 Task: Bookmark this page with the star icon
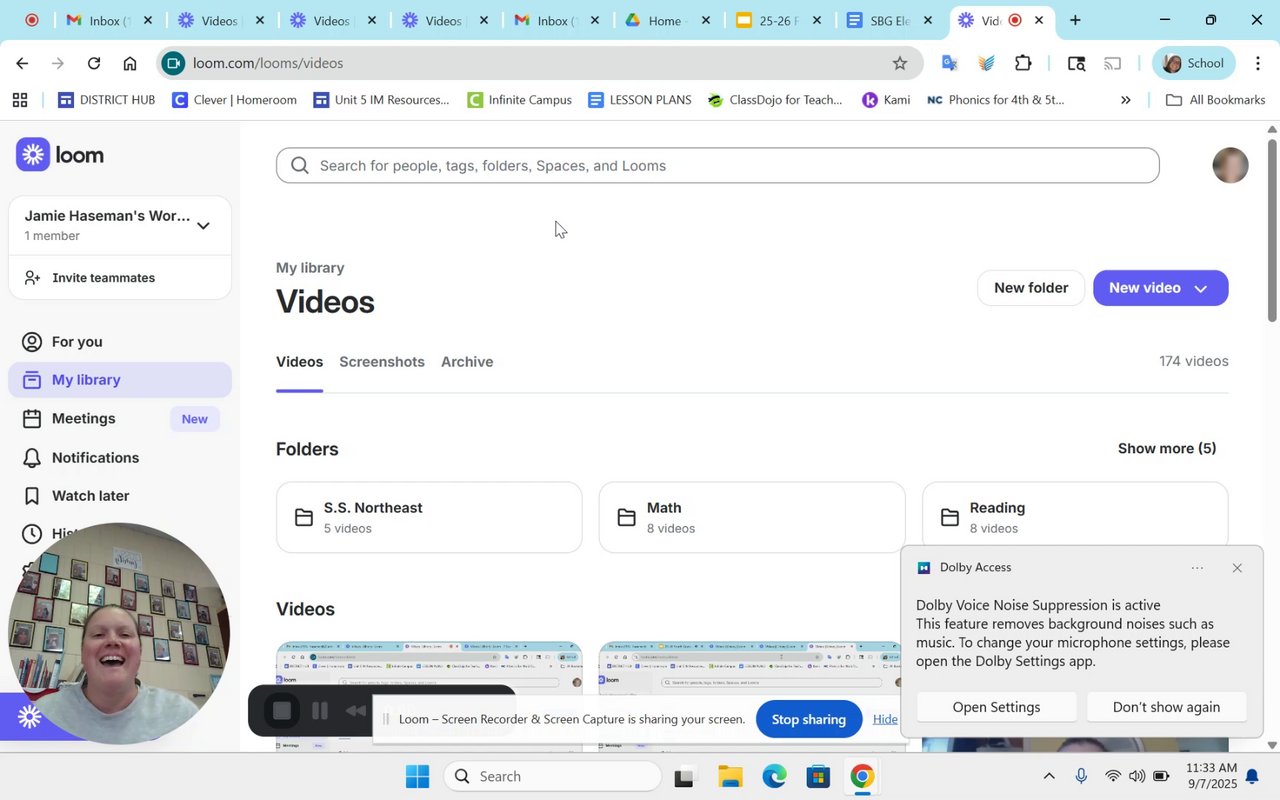pos(900,63)
